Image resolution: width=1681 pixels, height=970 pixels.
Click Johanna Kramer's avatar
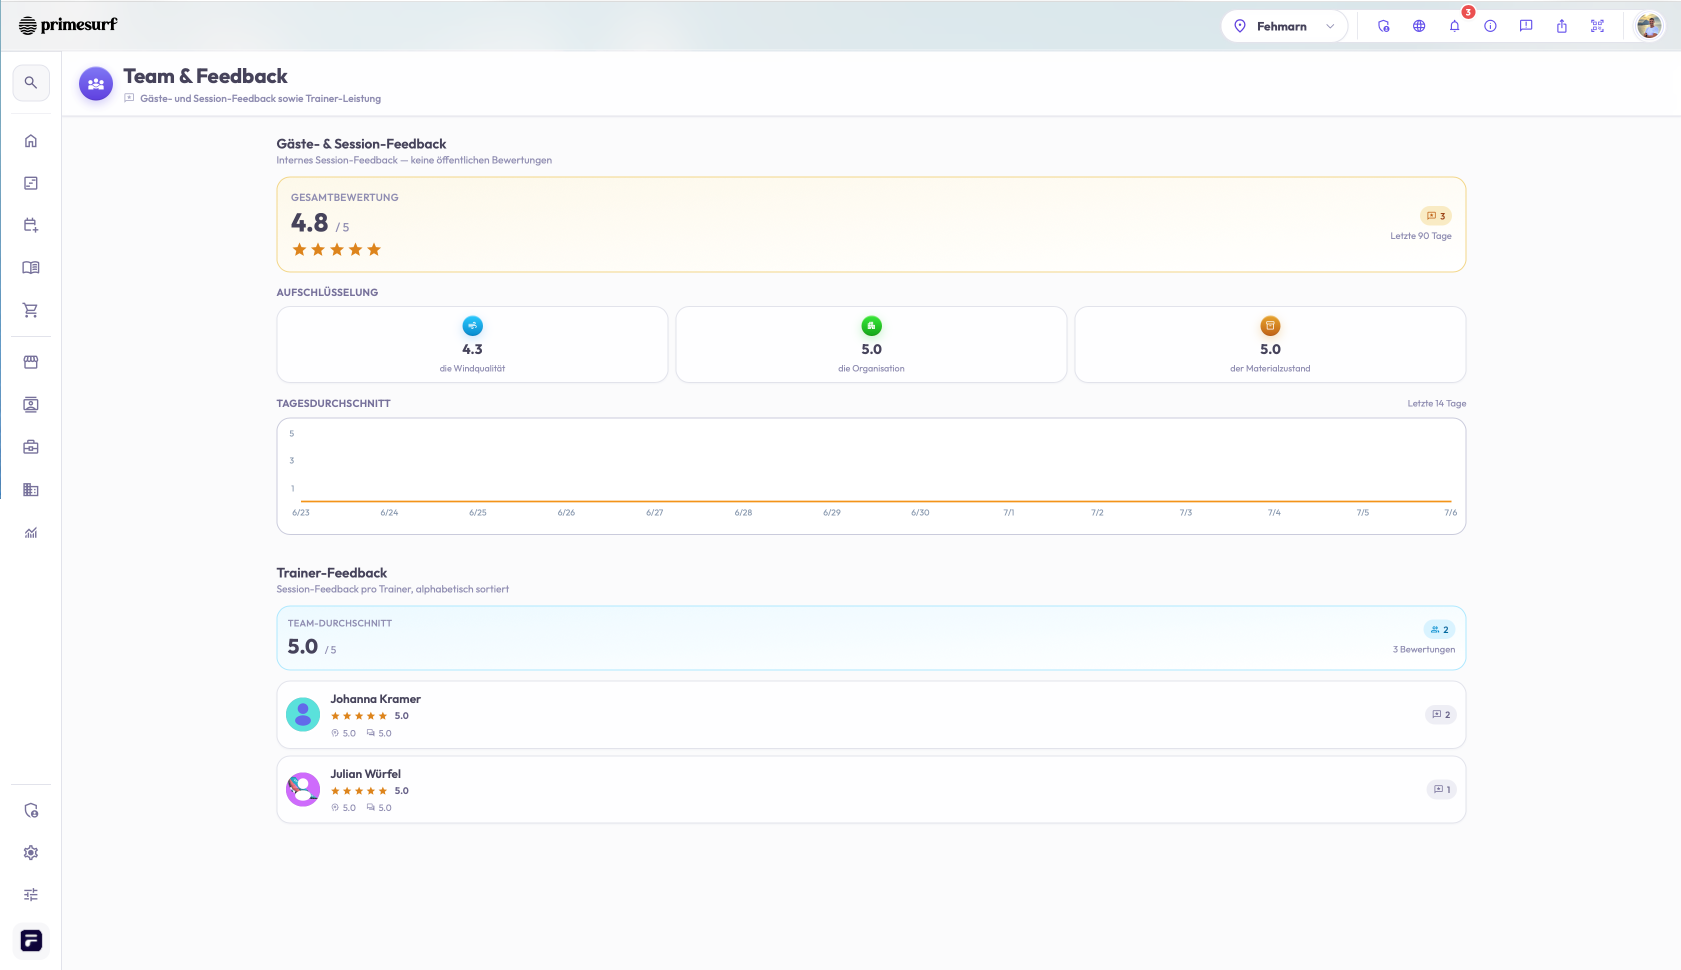[x=303, y=715]
